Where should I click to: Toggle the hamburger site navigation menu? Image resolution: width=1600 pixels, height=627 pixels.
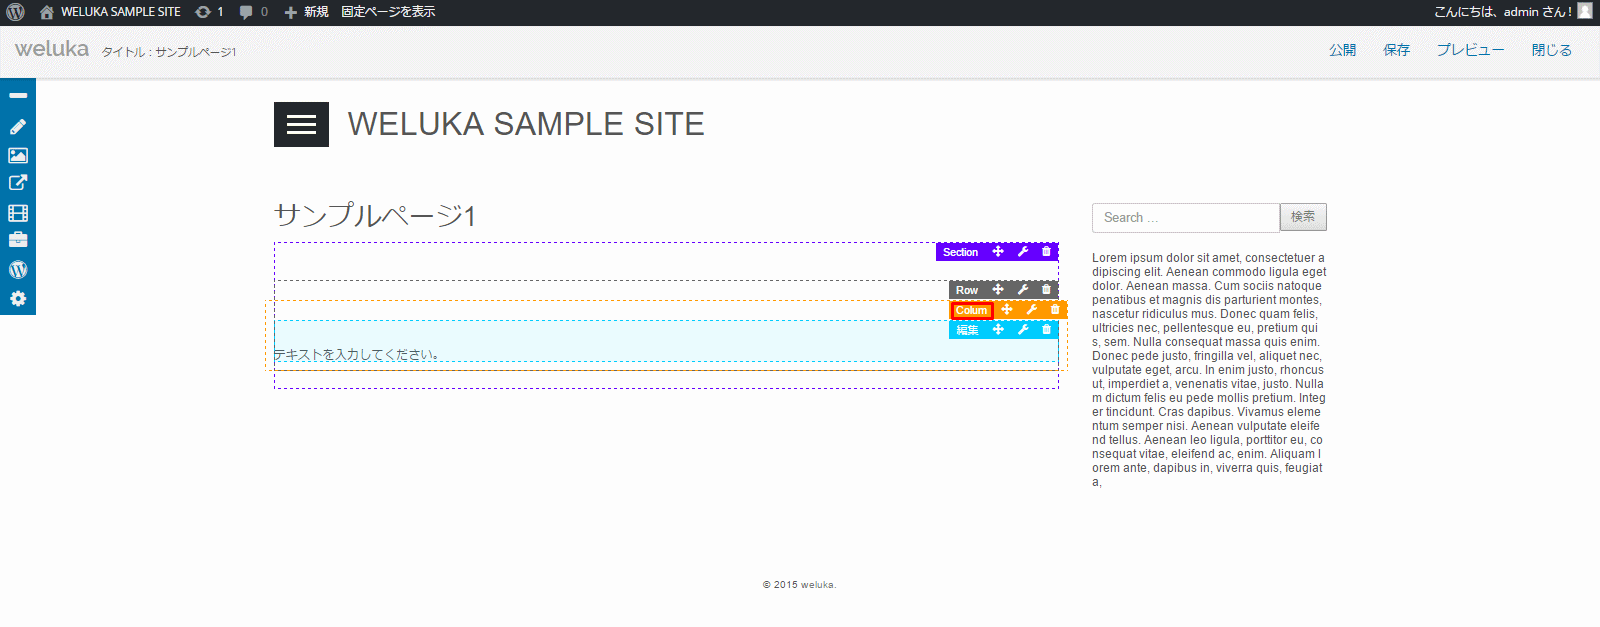(301, 125)
